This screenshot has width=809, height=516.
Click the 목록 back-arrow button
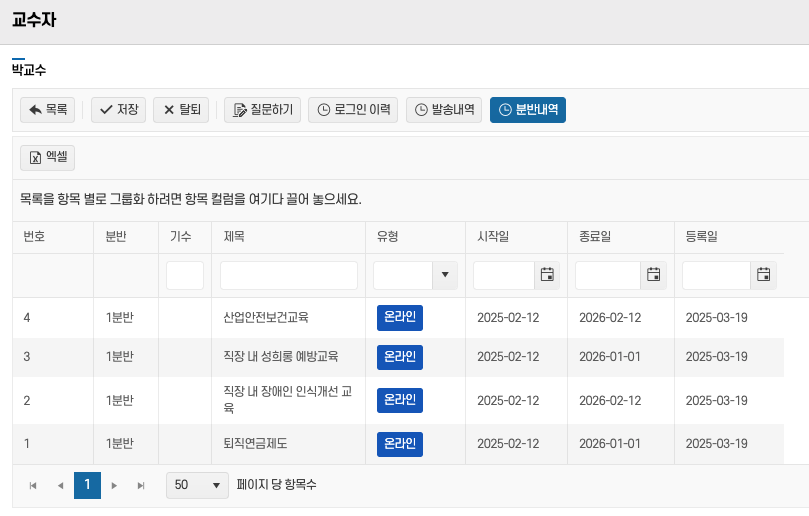[47, 110]
